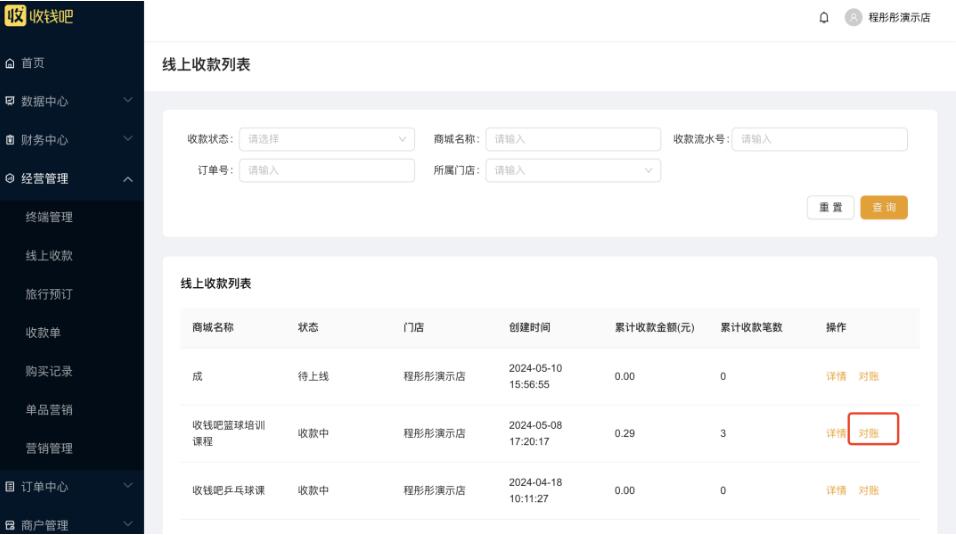Open 详情 for 收钱吧乒乓球课
This screenshot has width=956, height=535.
coord(836,490)
